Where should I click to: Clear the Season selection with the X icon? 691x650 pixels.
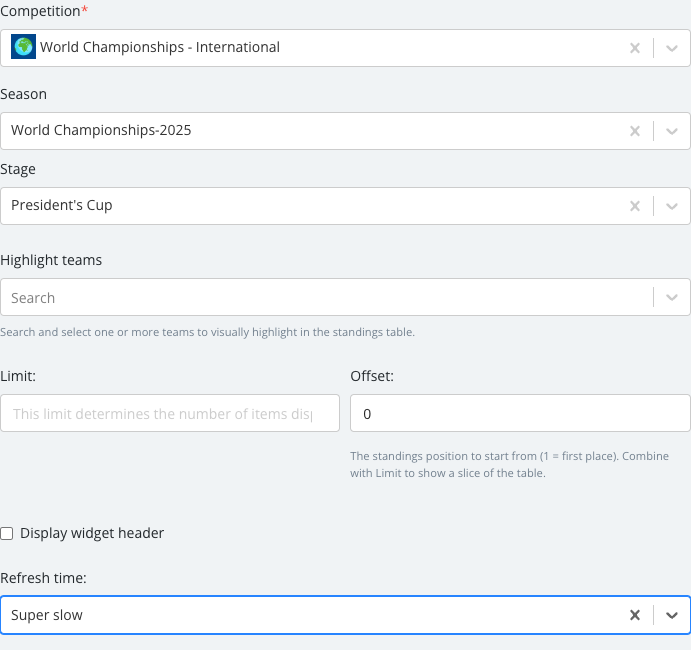click(635, 131)
